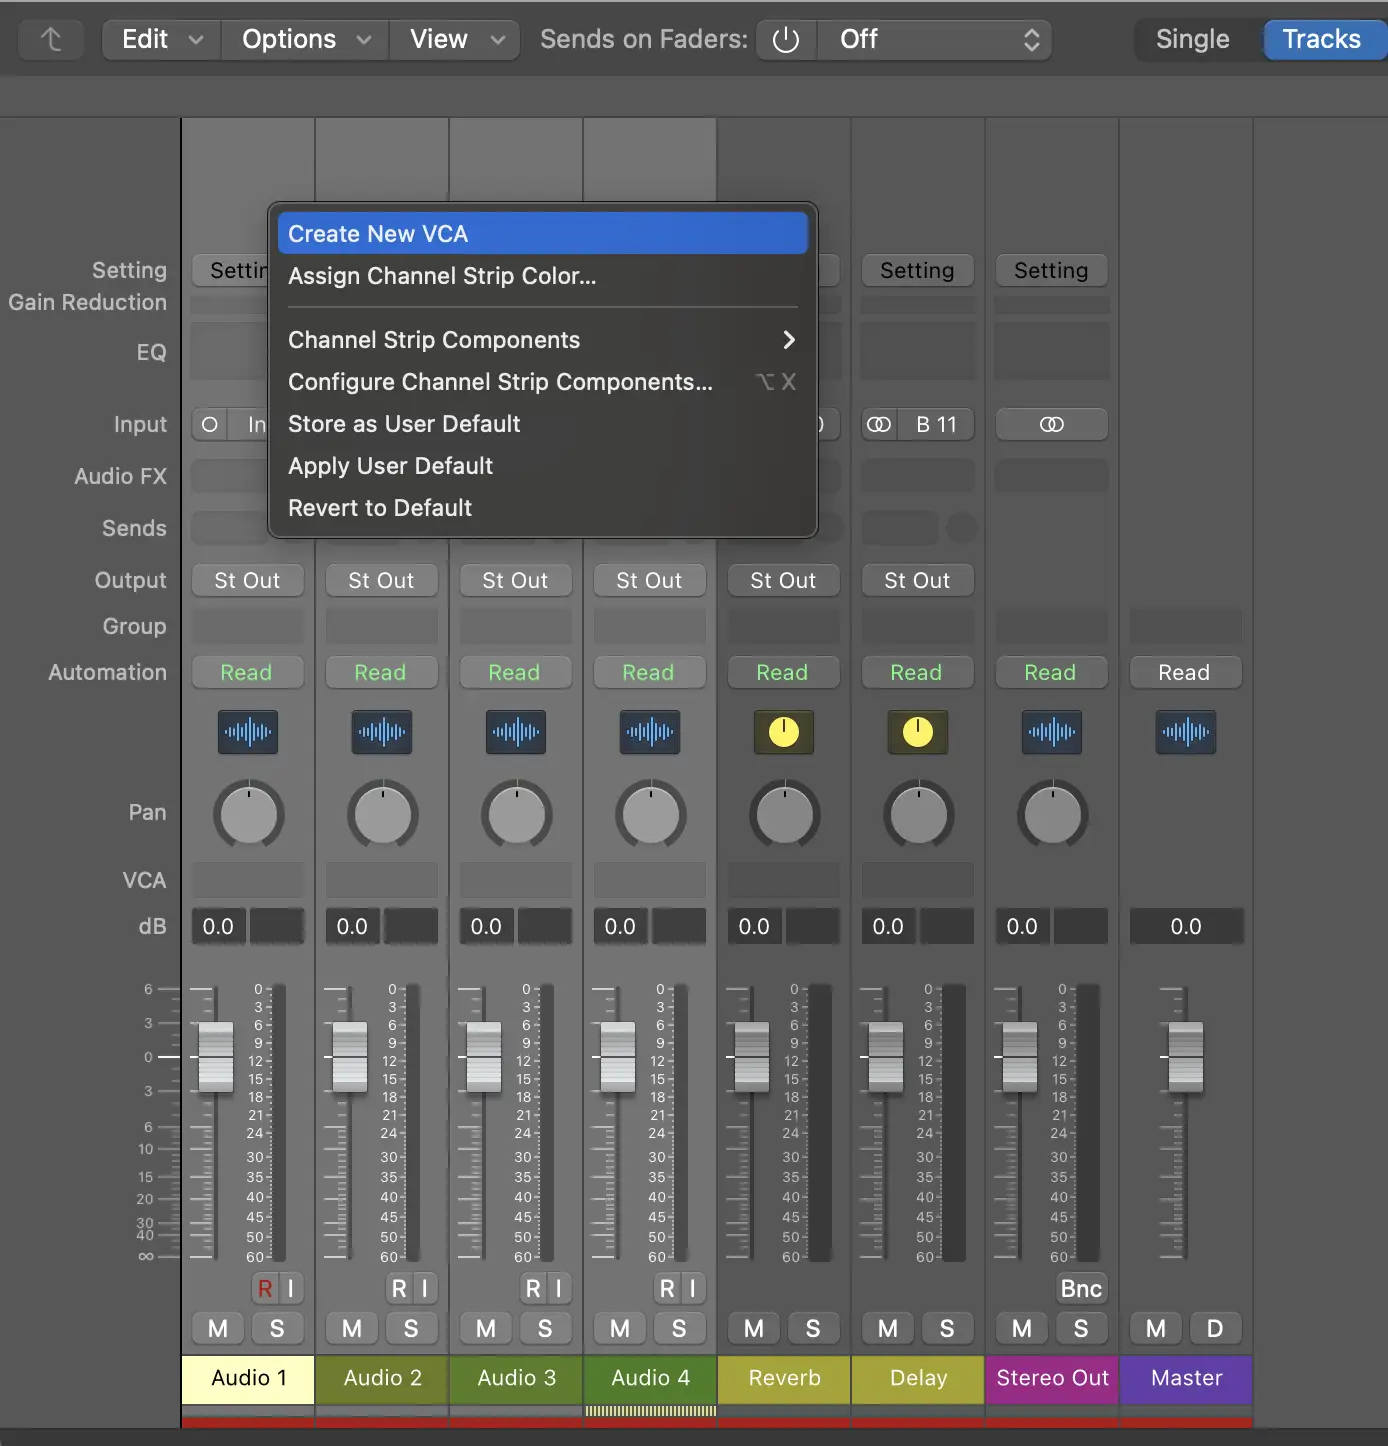This screenshot has width=1388, height=1446.
Task: Click the stereo format icon on Stereo Out
Action: click(x=1051, y=424)
